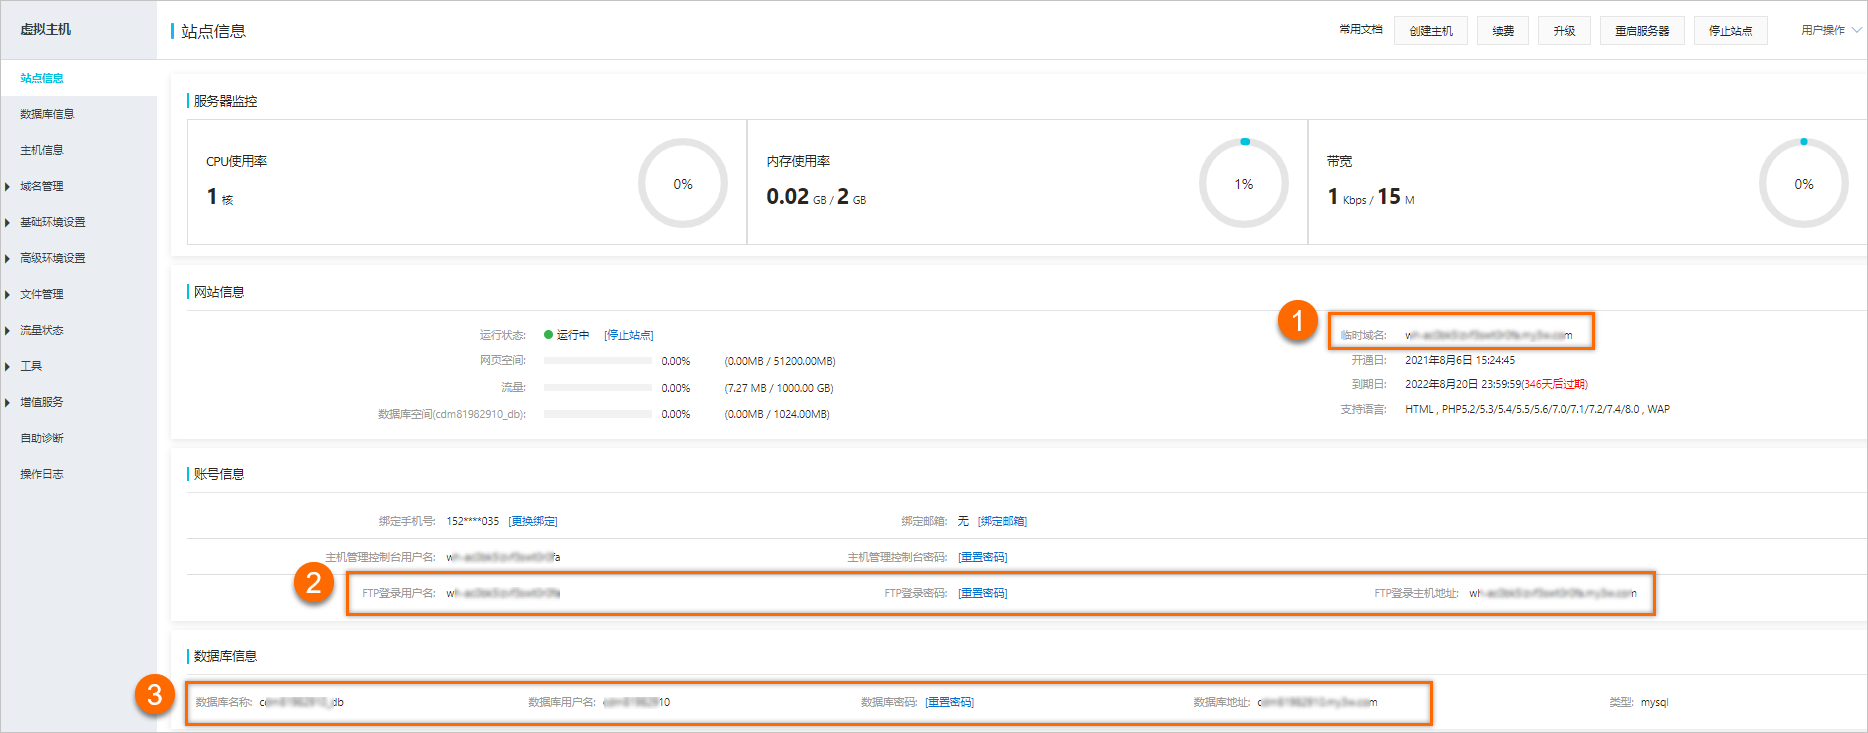Click the phone number 152***035

[x=473, y=521]
